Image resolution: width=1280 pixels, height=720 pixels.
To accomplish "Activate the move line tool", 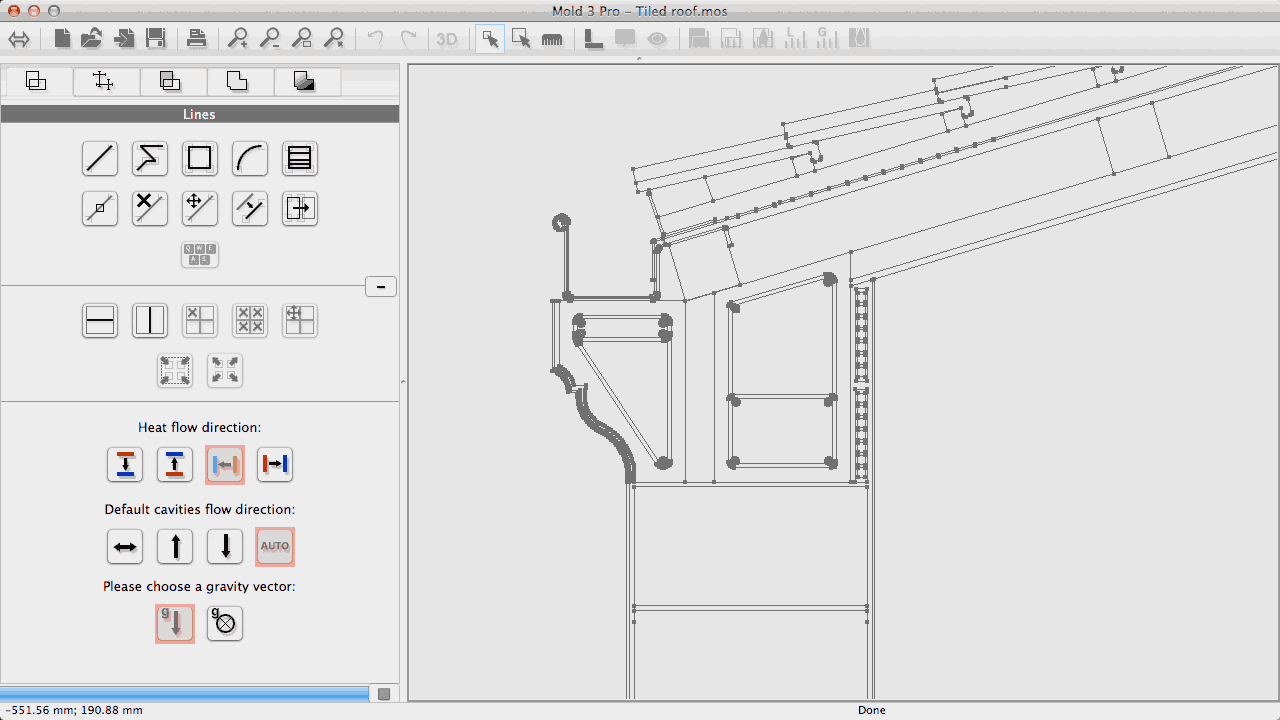I will click(199, 208).
